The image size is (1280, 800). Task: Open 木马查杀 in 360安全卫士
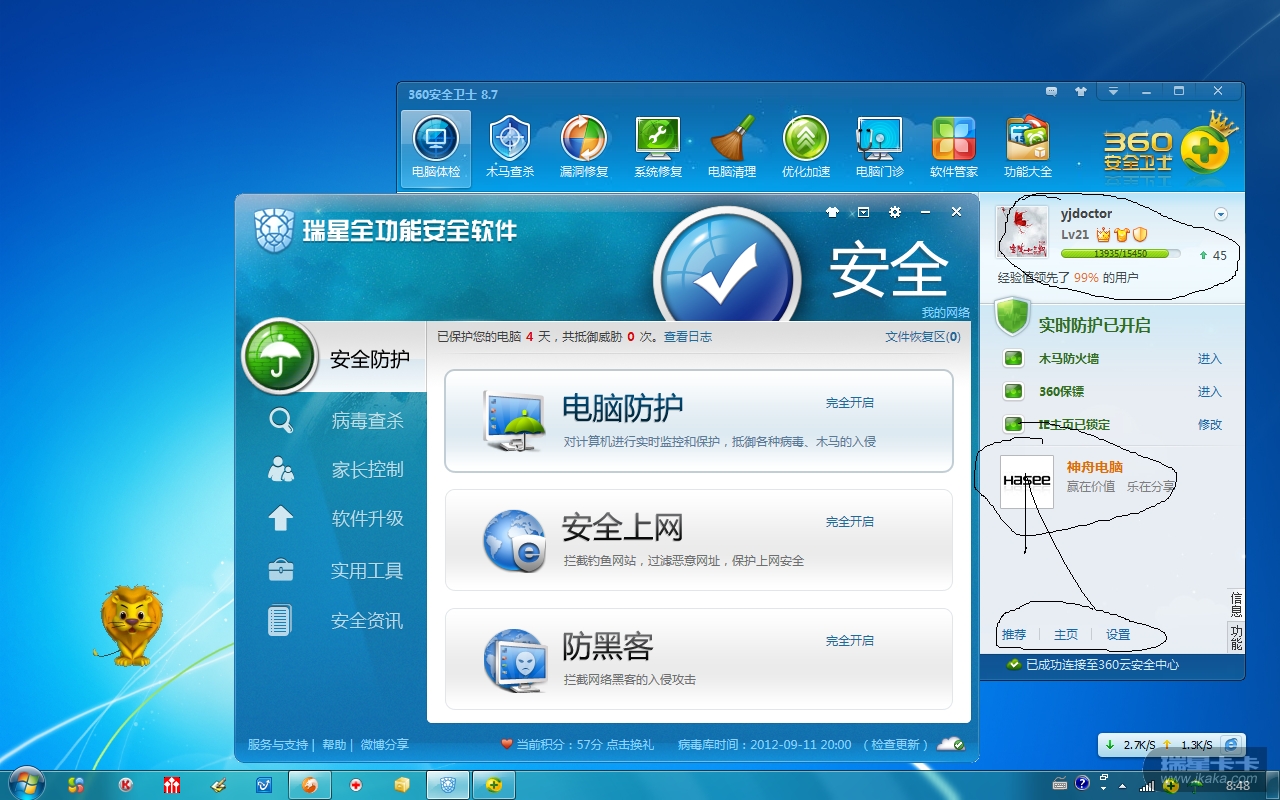[510, 148]
